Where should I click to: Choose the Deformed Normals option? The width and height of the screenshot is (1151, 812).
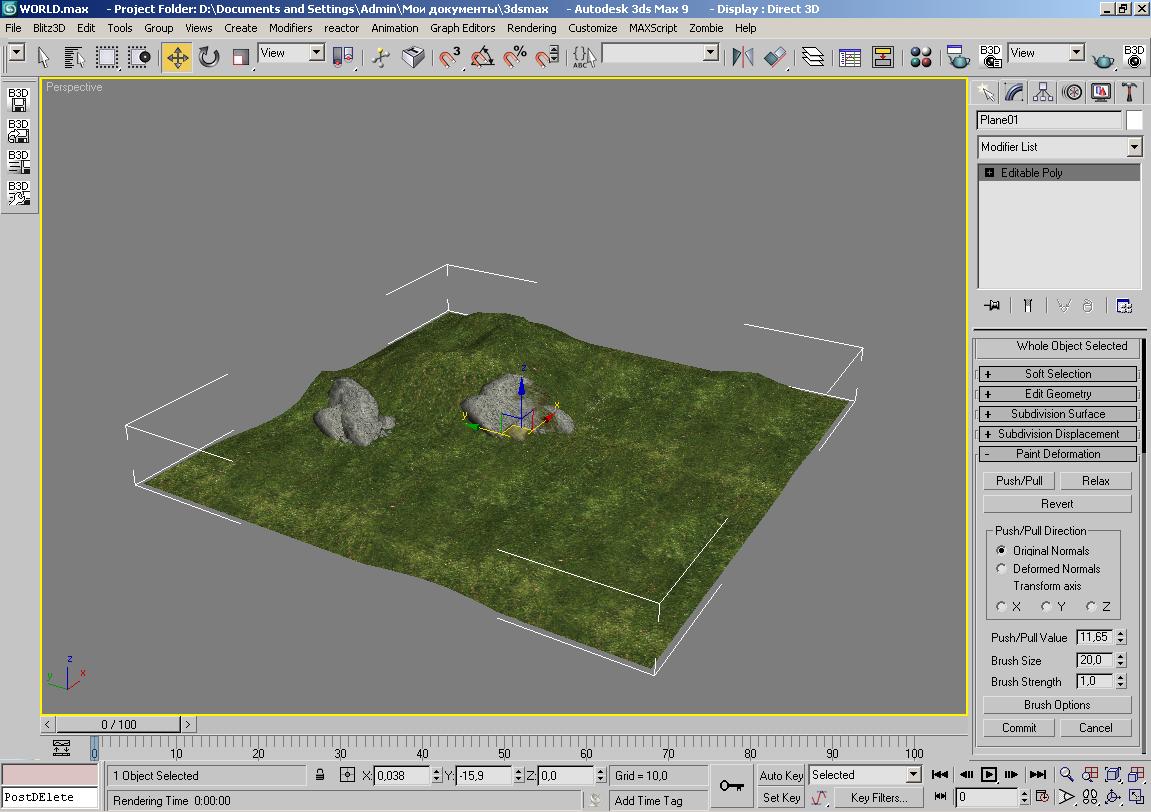pos(1001,569)
